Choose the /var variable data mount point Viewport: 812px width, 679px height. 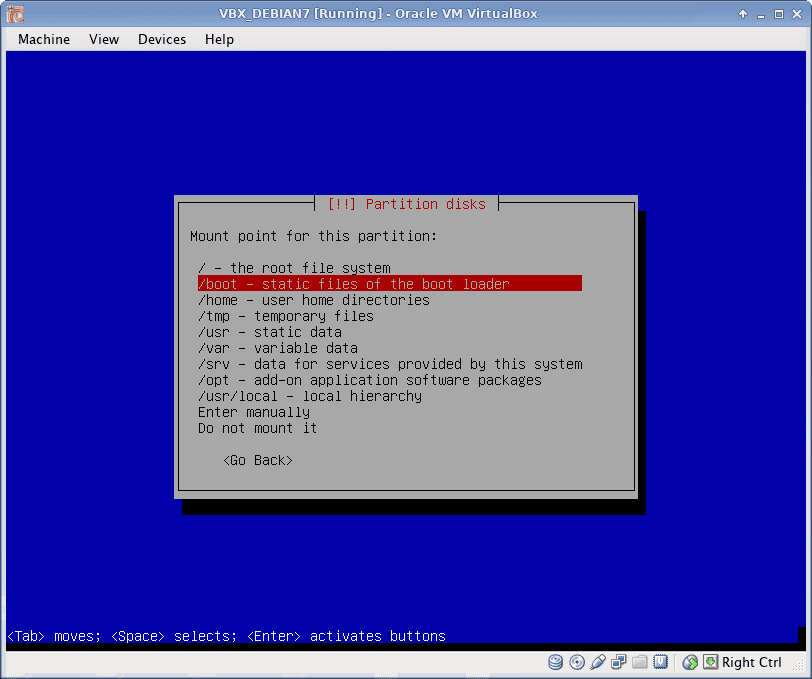pyautogui.click(x=278, y=348)
